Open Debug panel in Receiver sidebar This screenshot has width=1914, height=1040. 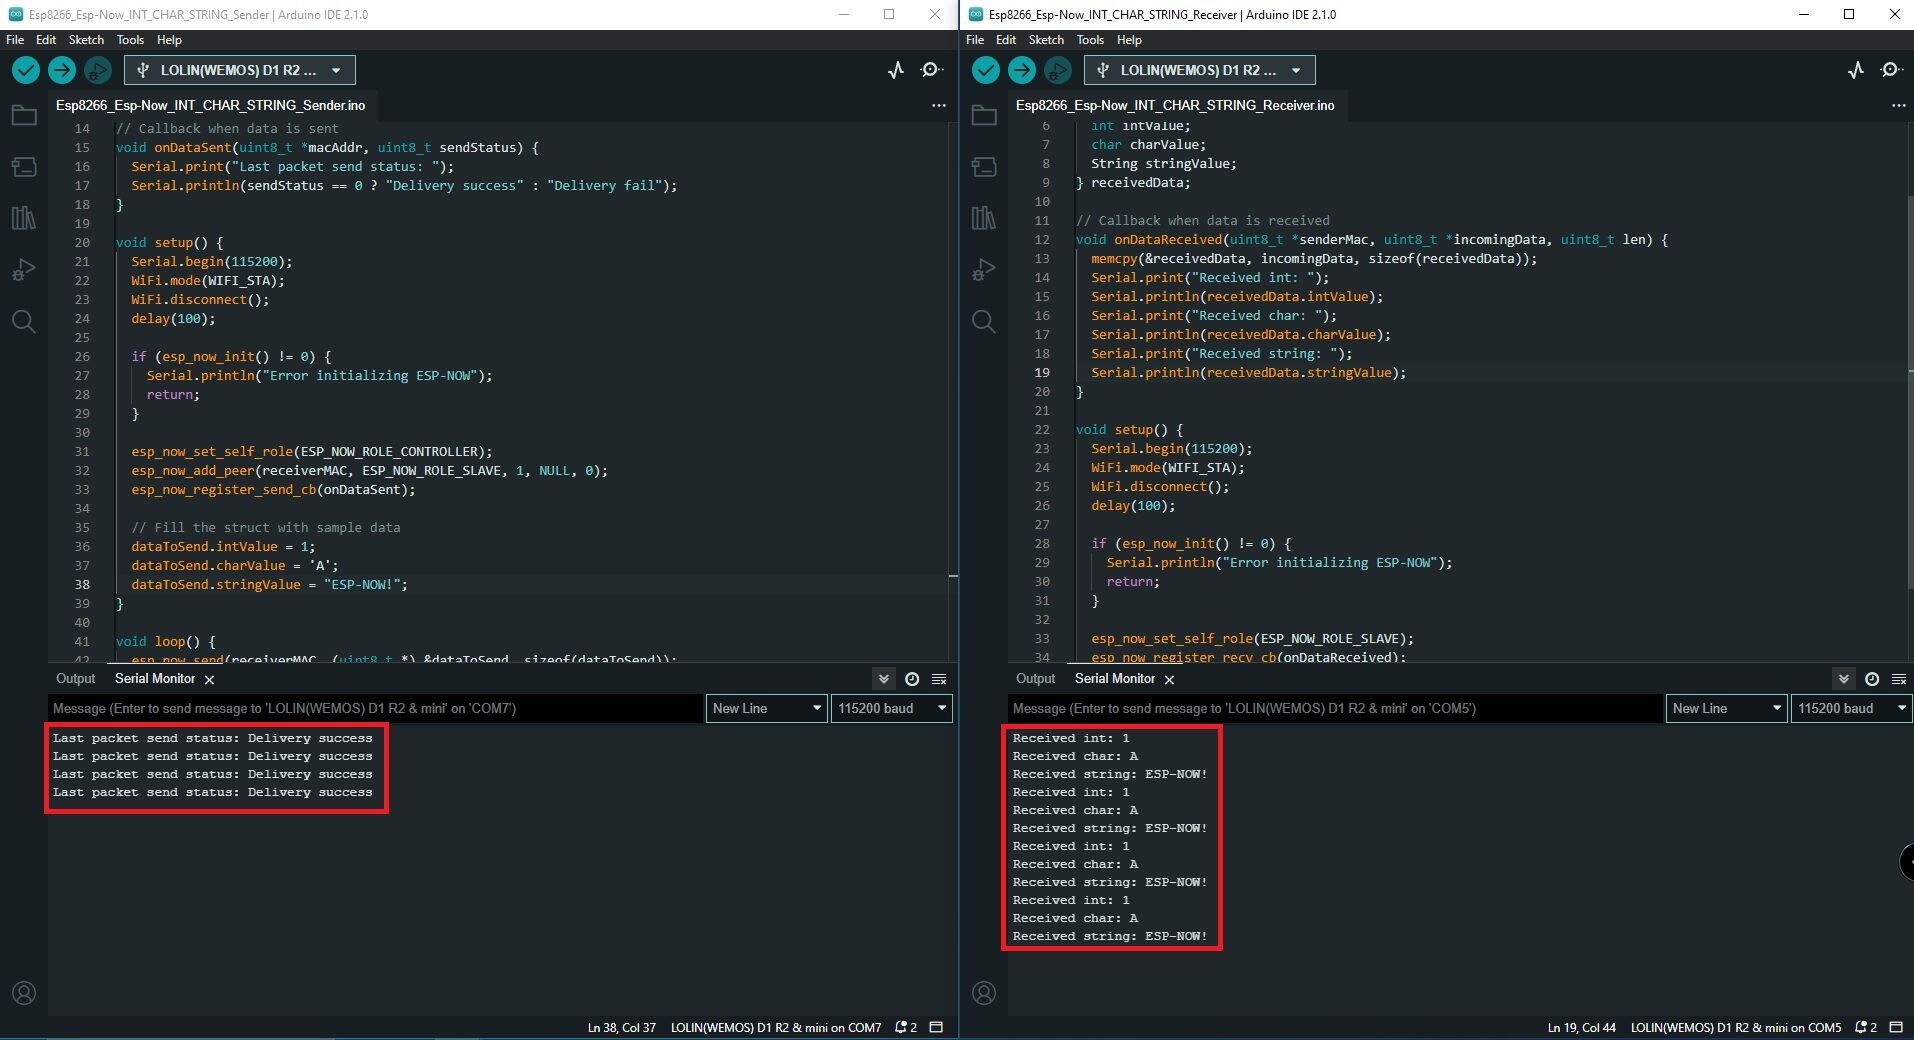tap(984, 270)
